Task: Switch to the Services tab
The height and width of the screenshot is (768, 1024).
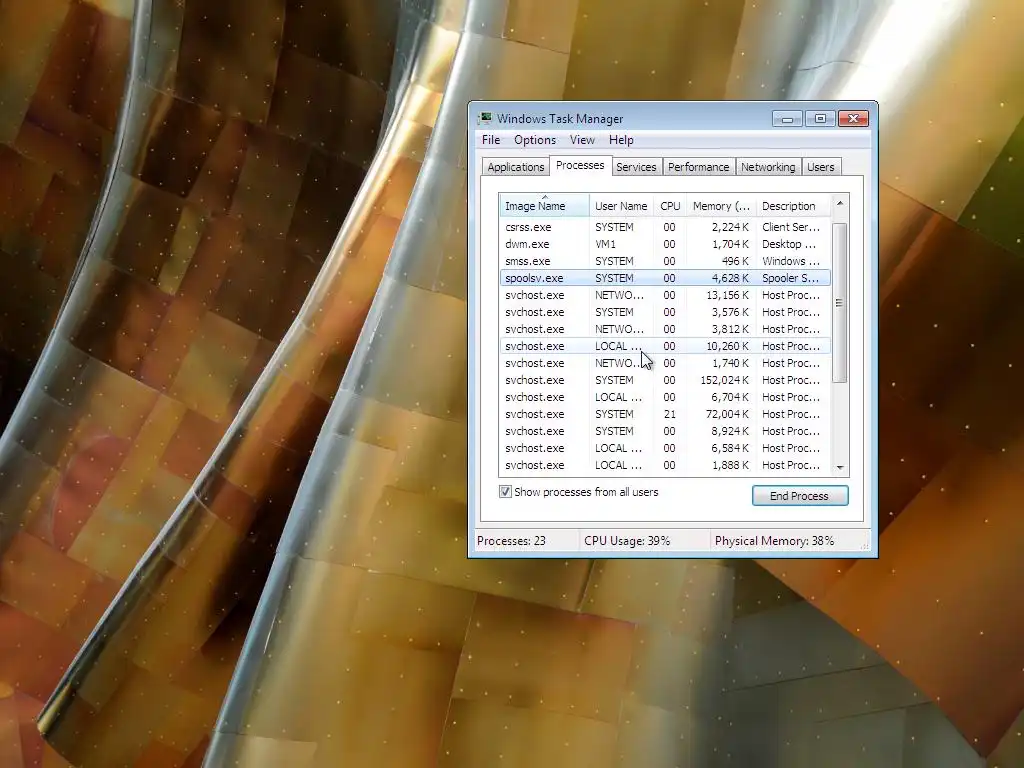Action: pyautogui.click(x=636, y=167)
